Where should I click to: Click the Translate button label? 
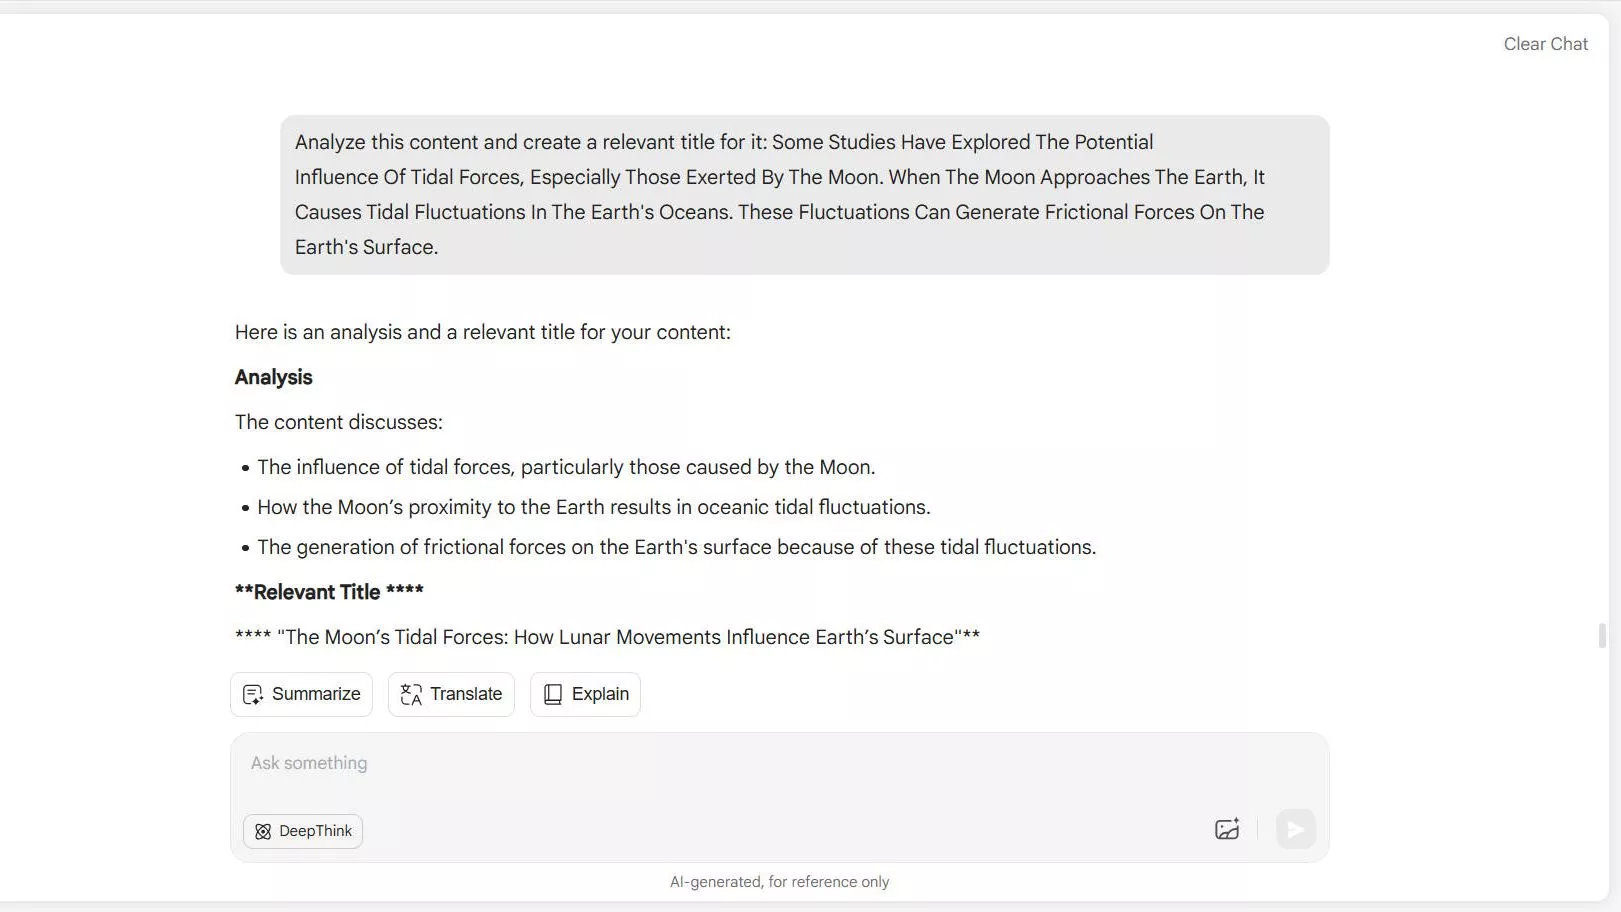(x=466, y=694)
